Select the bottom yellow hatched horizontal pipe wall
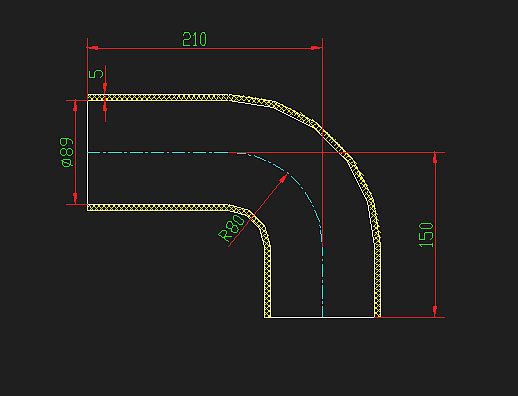This screenshot has height=396, width=518. point(159,208)
